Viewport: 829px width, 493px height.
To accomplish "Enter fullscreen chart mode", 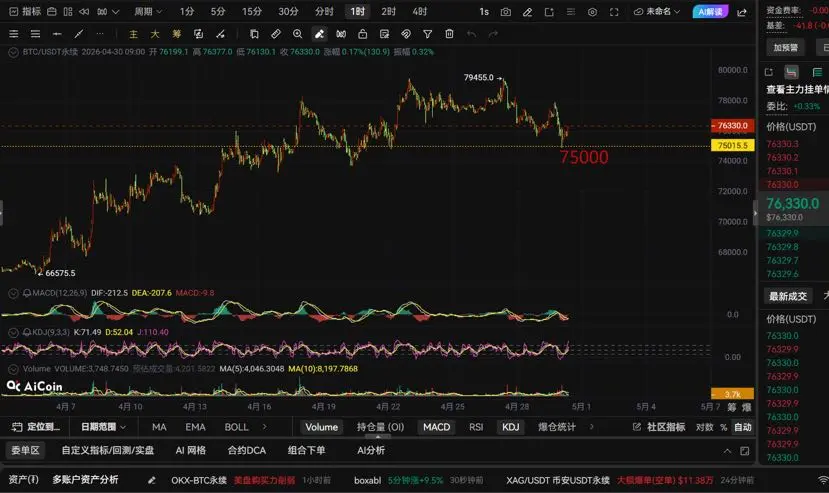I will (614, 12).
